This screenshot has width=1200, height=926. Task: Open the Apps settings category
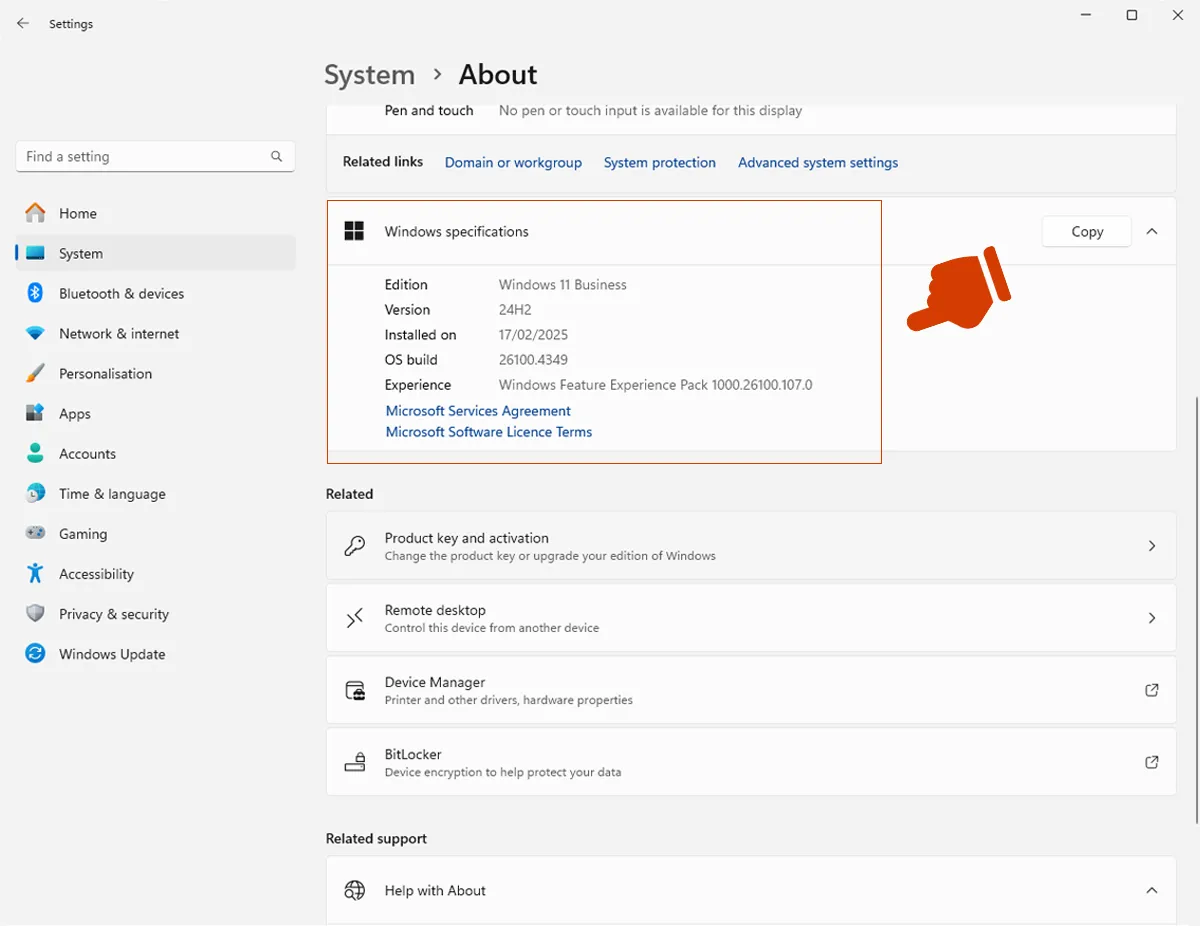click(155, 413)
